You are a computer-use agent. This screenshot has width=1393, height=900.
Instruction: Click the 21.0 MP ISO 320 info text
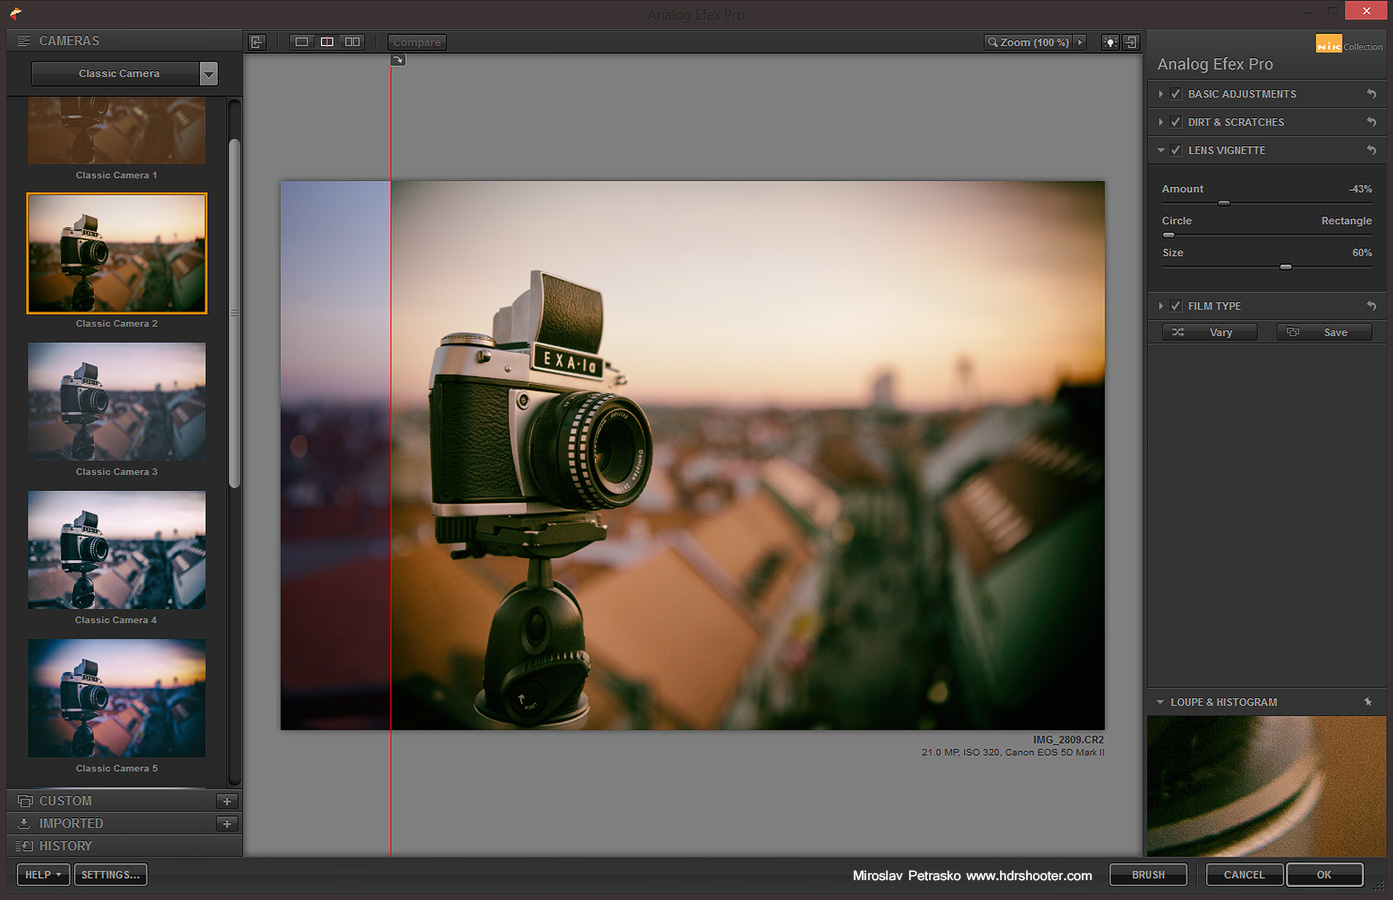point(1013,752)
